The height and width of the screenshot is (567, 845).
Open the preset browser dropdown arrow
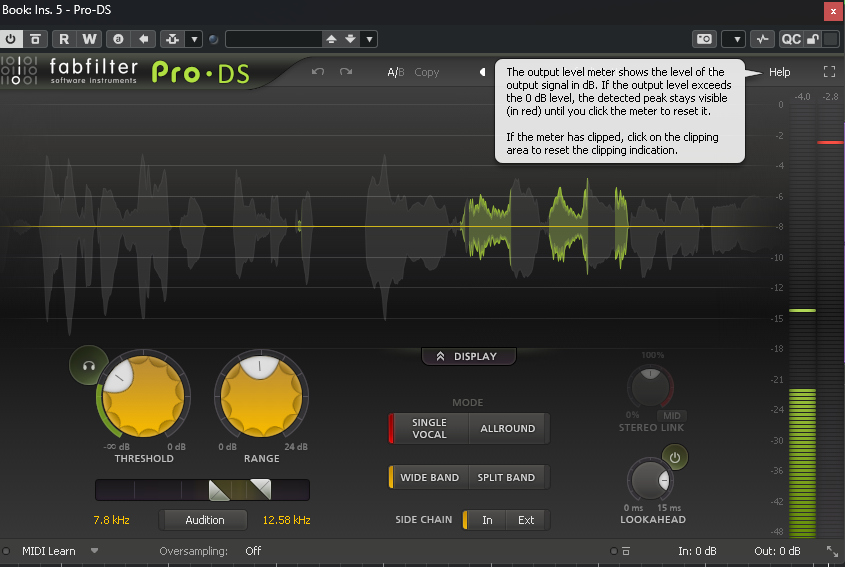[x=369, y=39]
